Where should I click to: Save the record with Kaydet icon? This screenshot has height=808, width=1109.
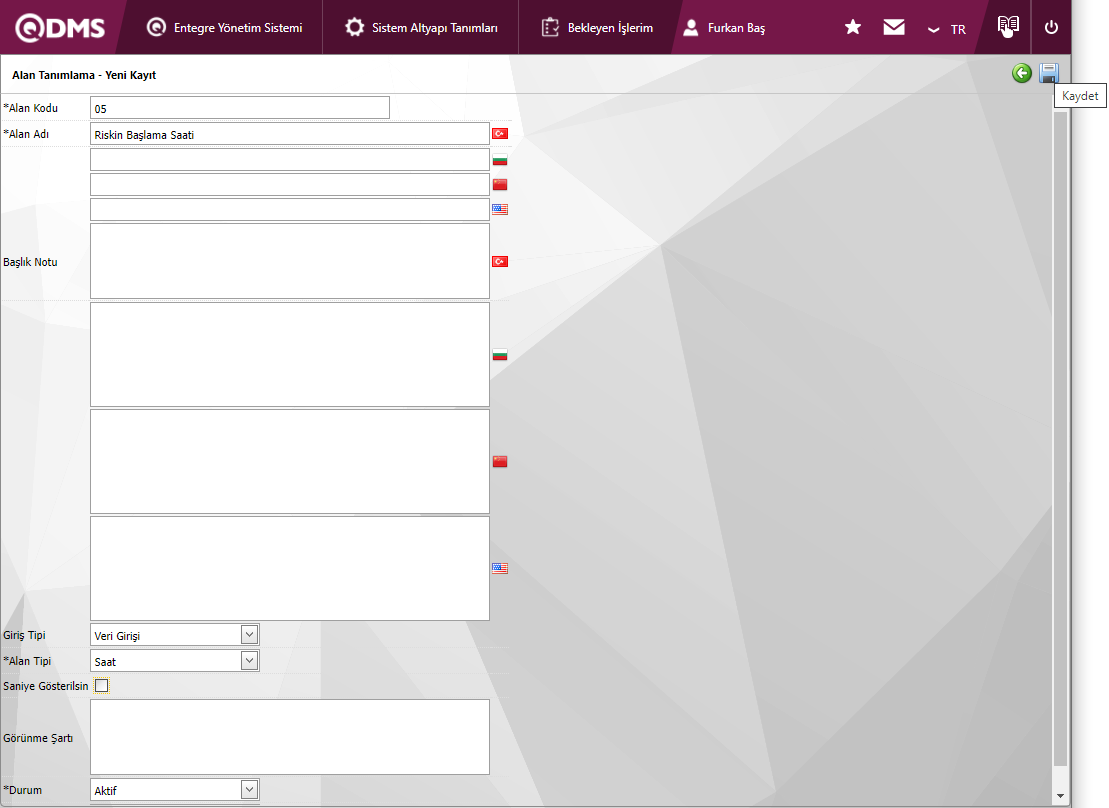[1049, 73]
